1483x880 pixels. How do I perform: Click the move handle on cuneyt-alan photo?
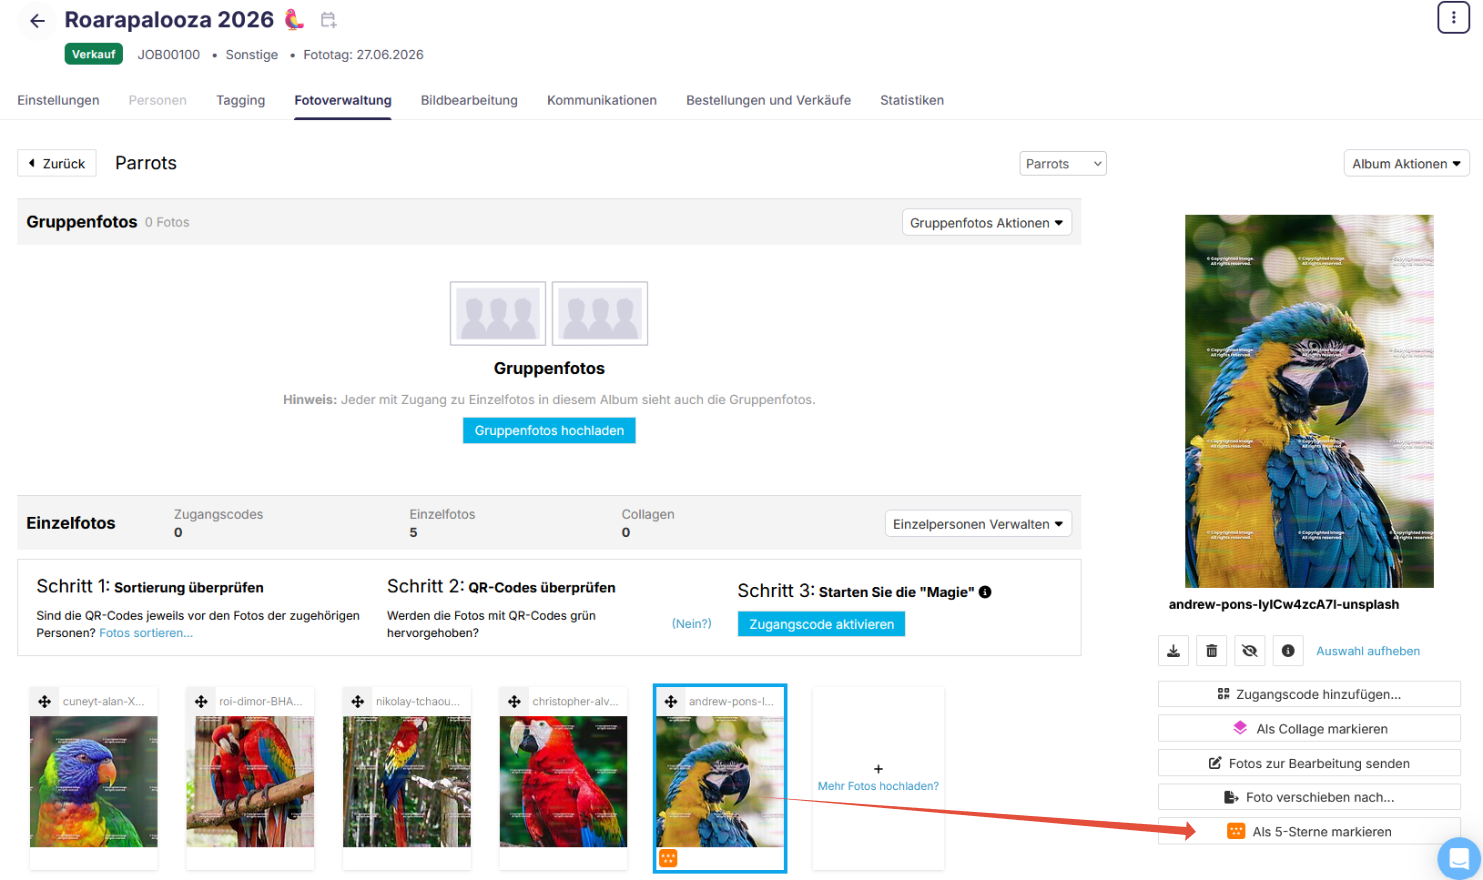click(44, 702)
